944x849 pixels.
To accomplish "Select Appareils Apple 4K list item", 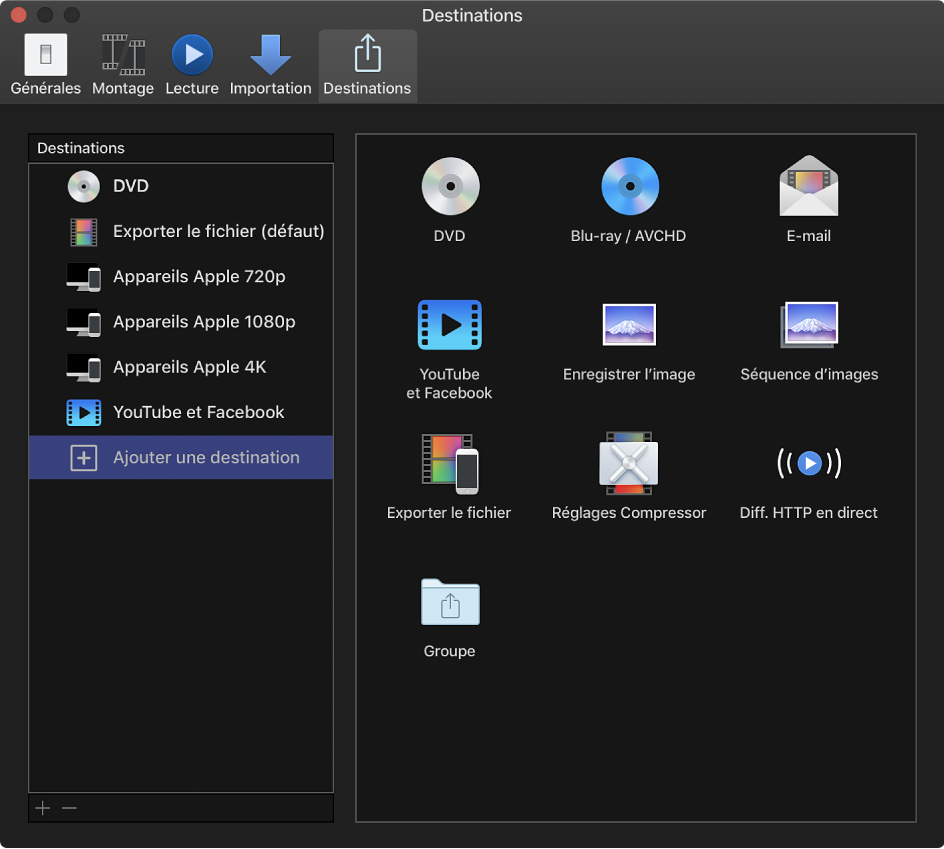I will click(189, 367).
